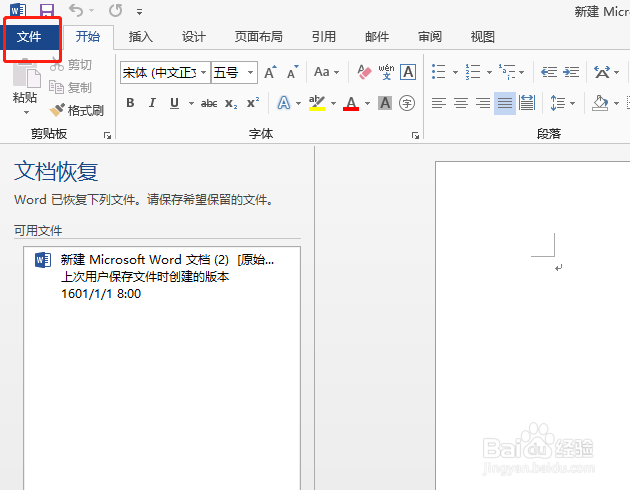This screenshot has width=630, height=490.
Task: Toggle justify alignment
Action: pyautogui.click(x=505, y=103)
